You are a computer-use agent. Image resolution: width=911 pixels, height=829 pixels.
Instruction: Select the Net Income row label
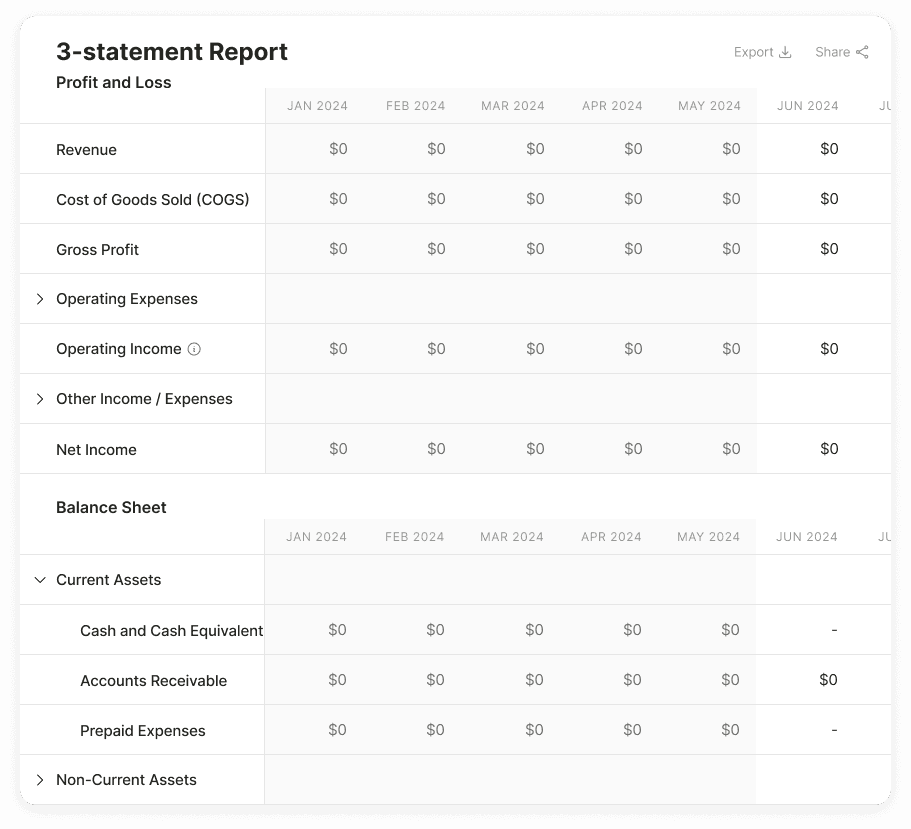point(96,450)
